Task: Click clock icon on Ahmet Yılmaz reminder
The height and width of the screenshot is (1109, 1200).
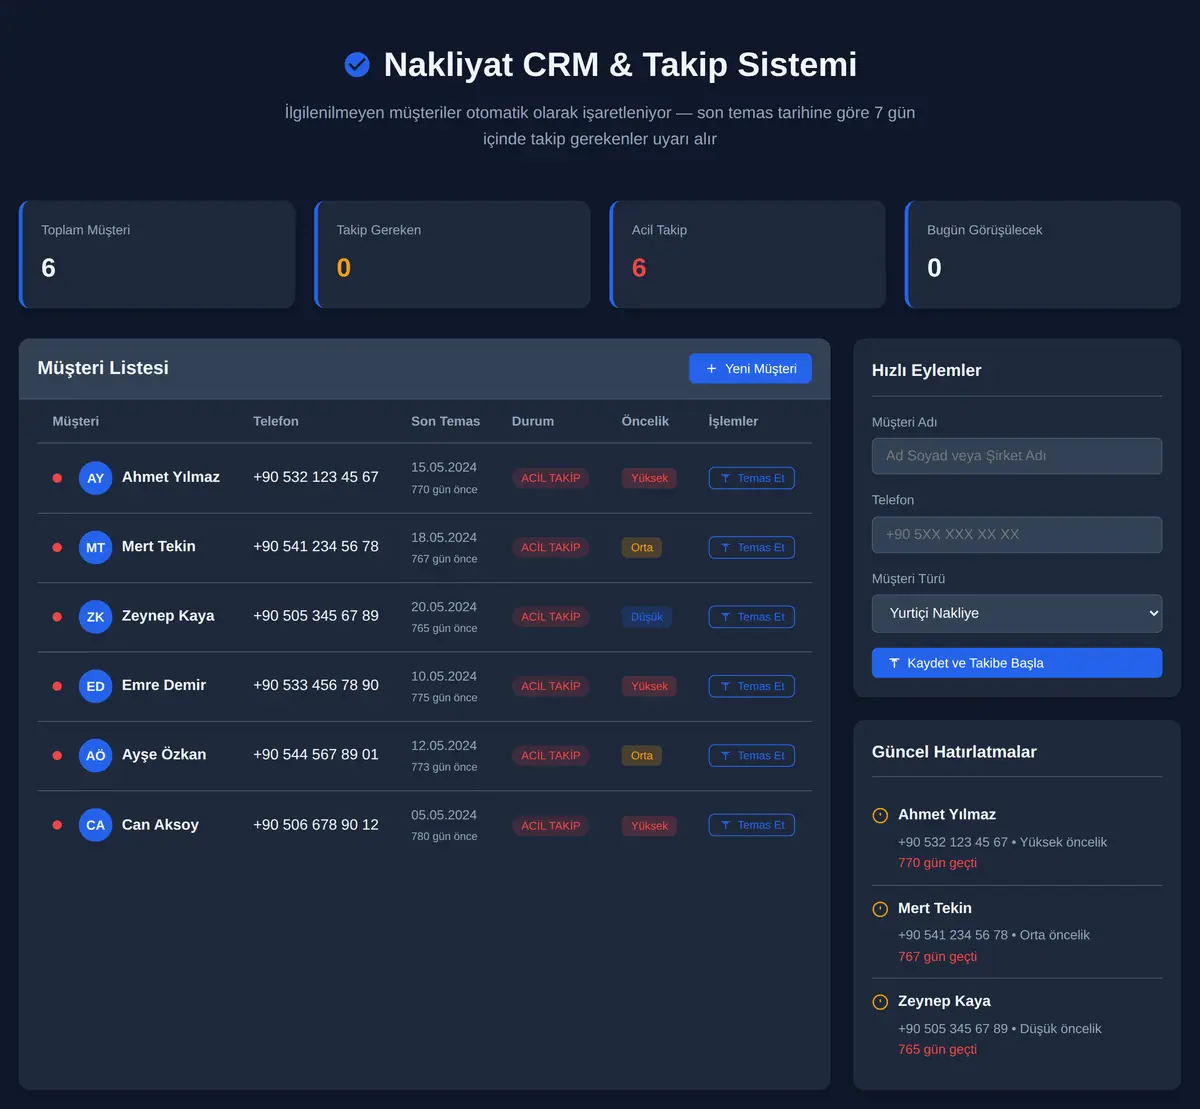Action: (880, 815)
